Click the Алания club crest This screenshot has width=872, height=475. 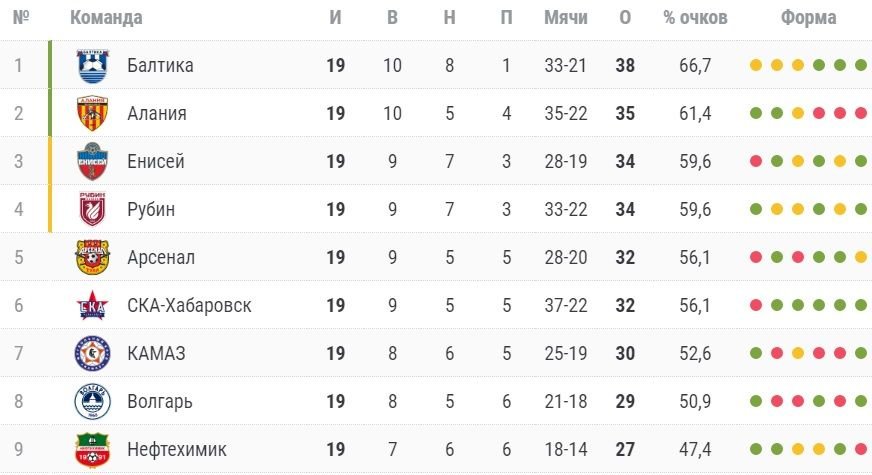point(92,113)
